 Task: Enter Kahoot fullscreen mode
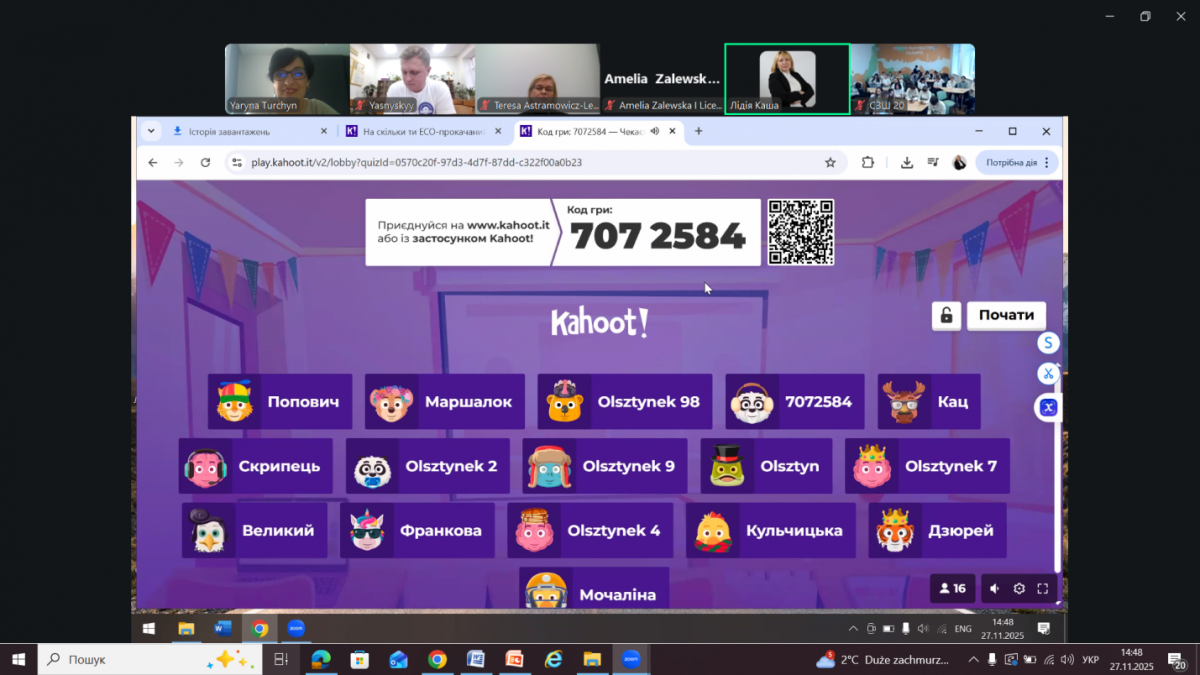[1042, 589]
